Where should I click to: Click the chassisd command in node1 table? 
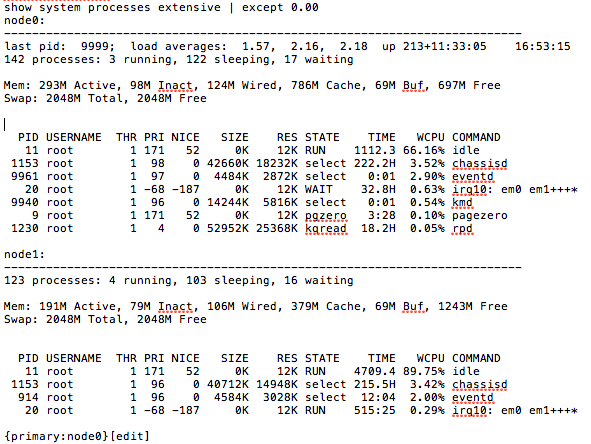(x=479, y=384)
